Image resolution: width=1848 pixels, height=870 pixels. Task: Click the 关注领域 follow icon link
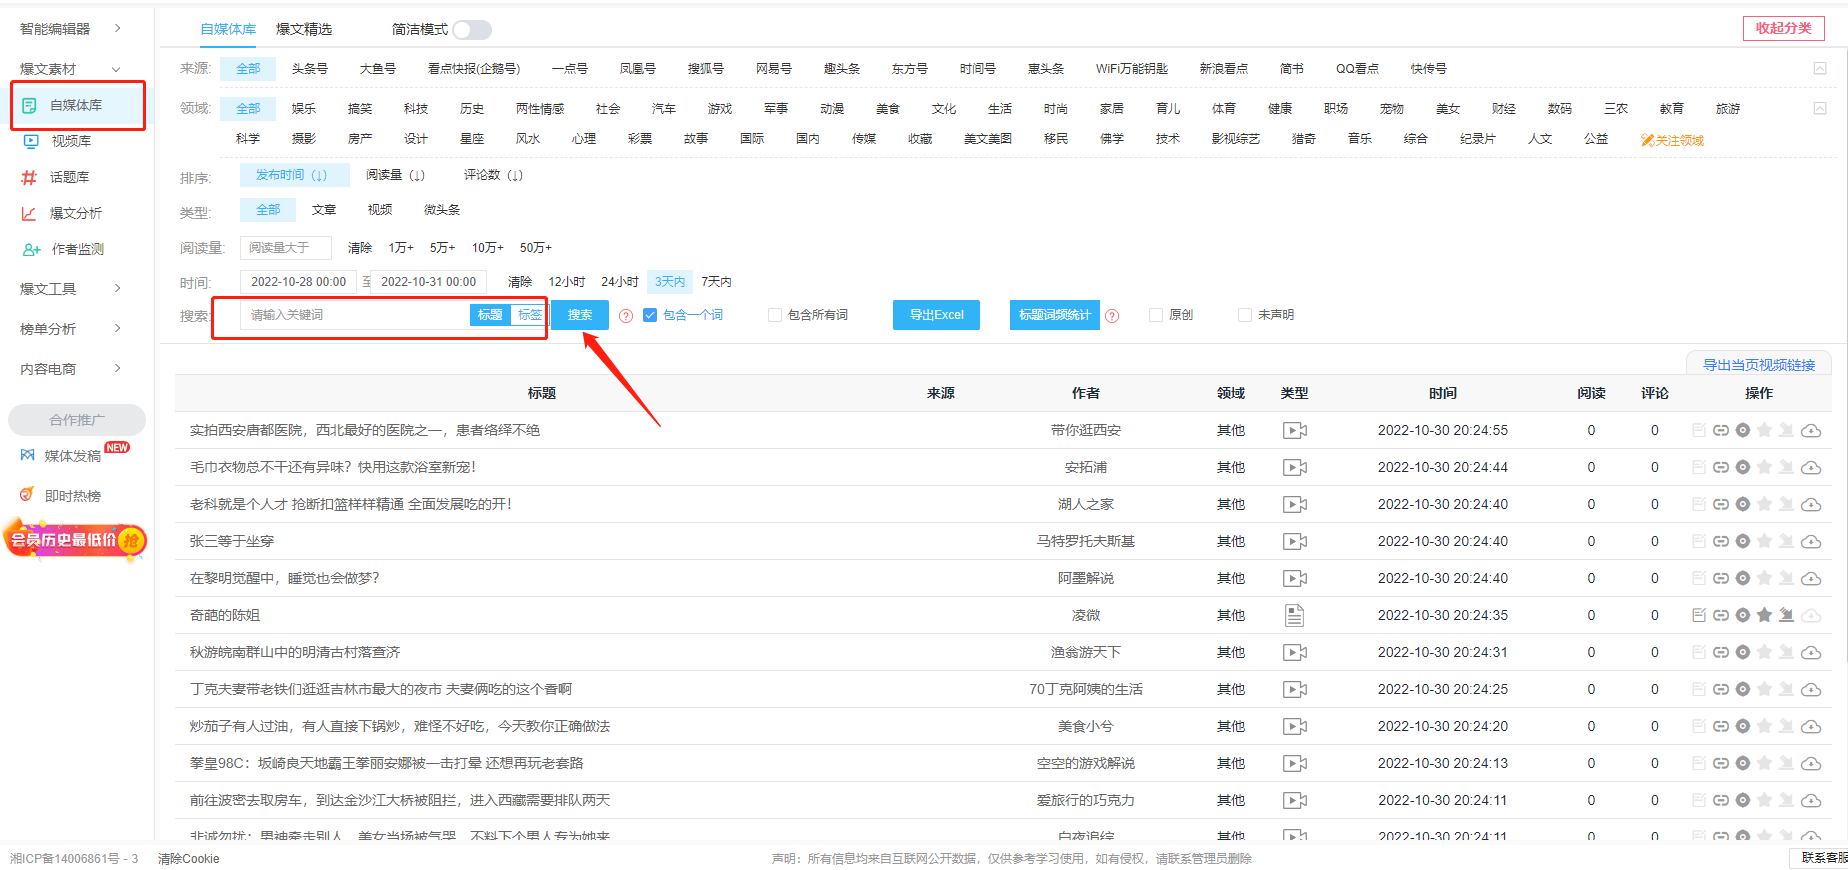(x=1672, y=141)
